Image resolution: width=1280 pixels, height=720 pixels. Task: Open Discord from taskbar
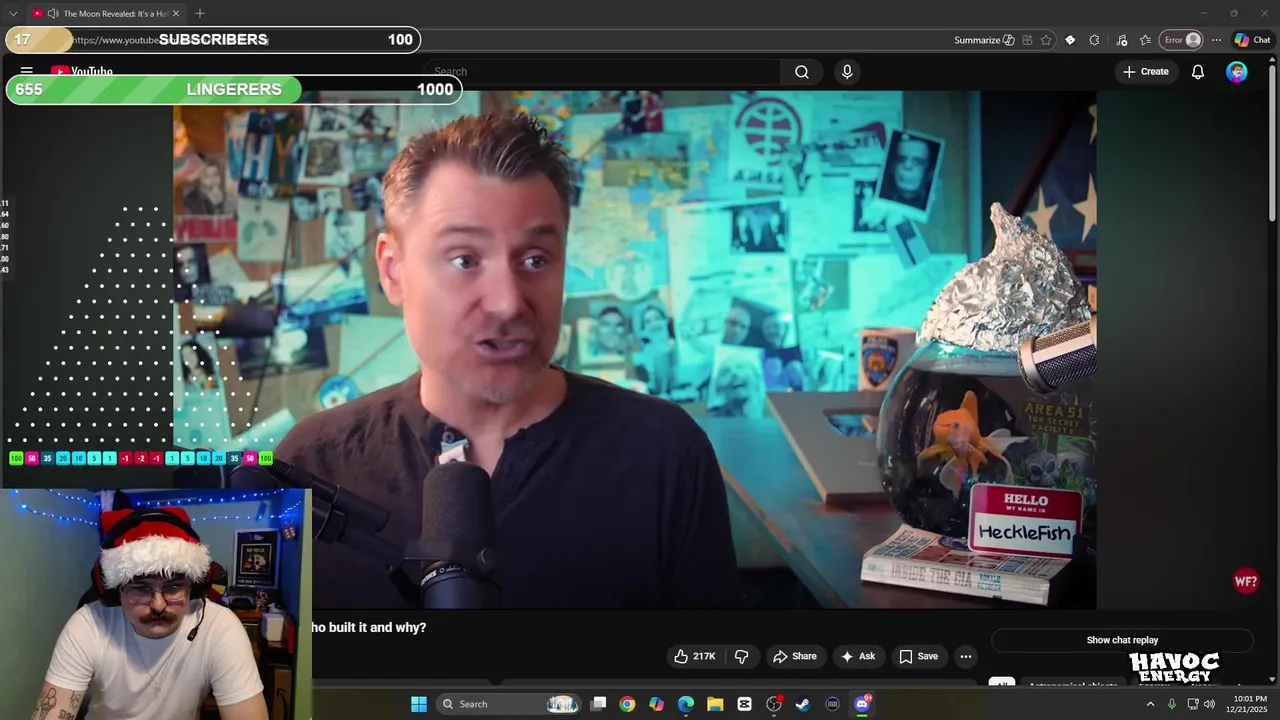(x=862, y=704)
